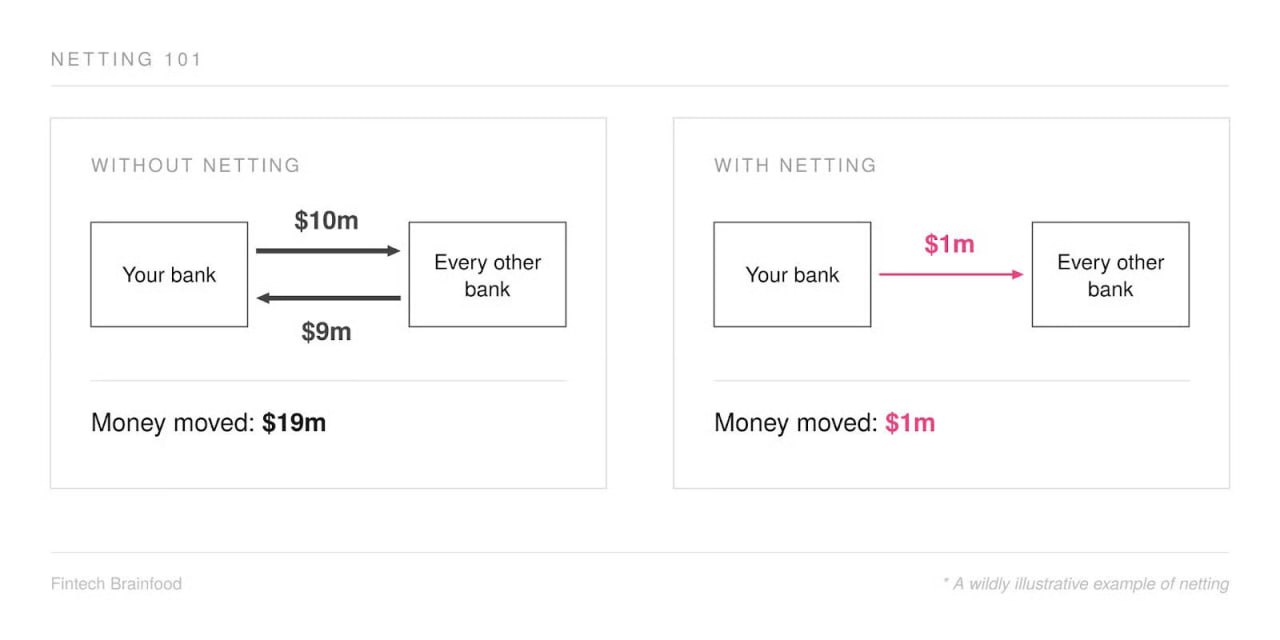Click the Fintech Brainfood footer text

pos(116,583)
